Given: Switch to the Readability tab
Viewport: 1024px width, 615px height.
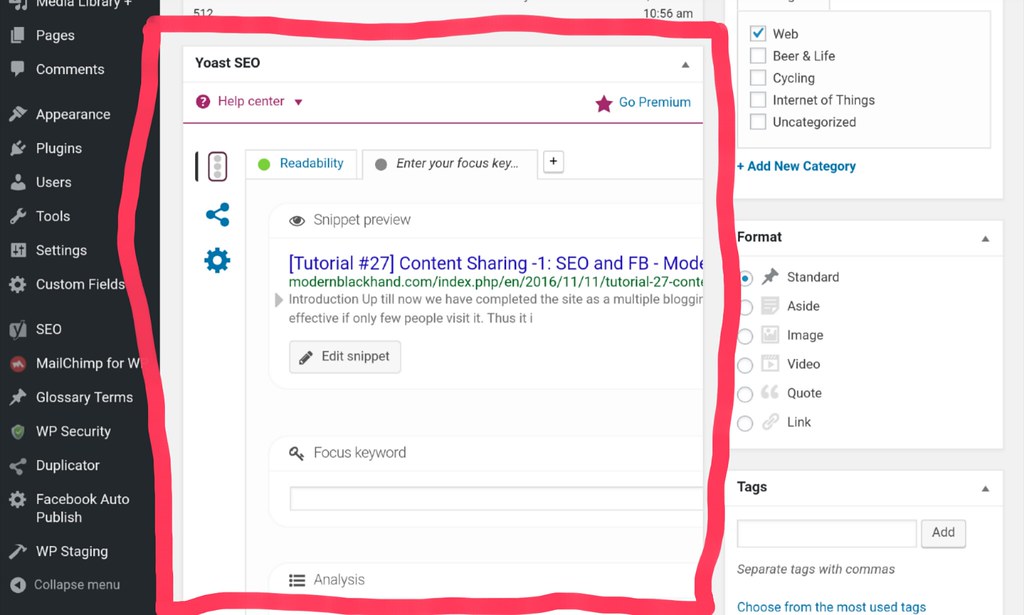Looking at the screenshot, I should point(310,163).
